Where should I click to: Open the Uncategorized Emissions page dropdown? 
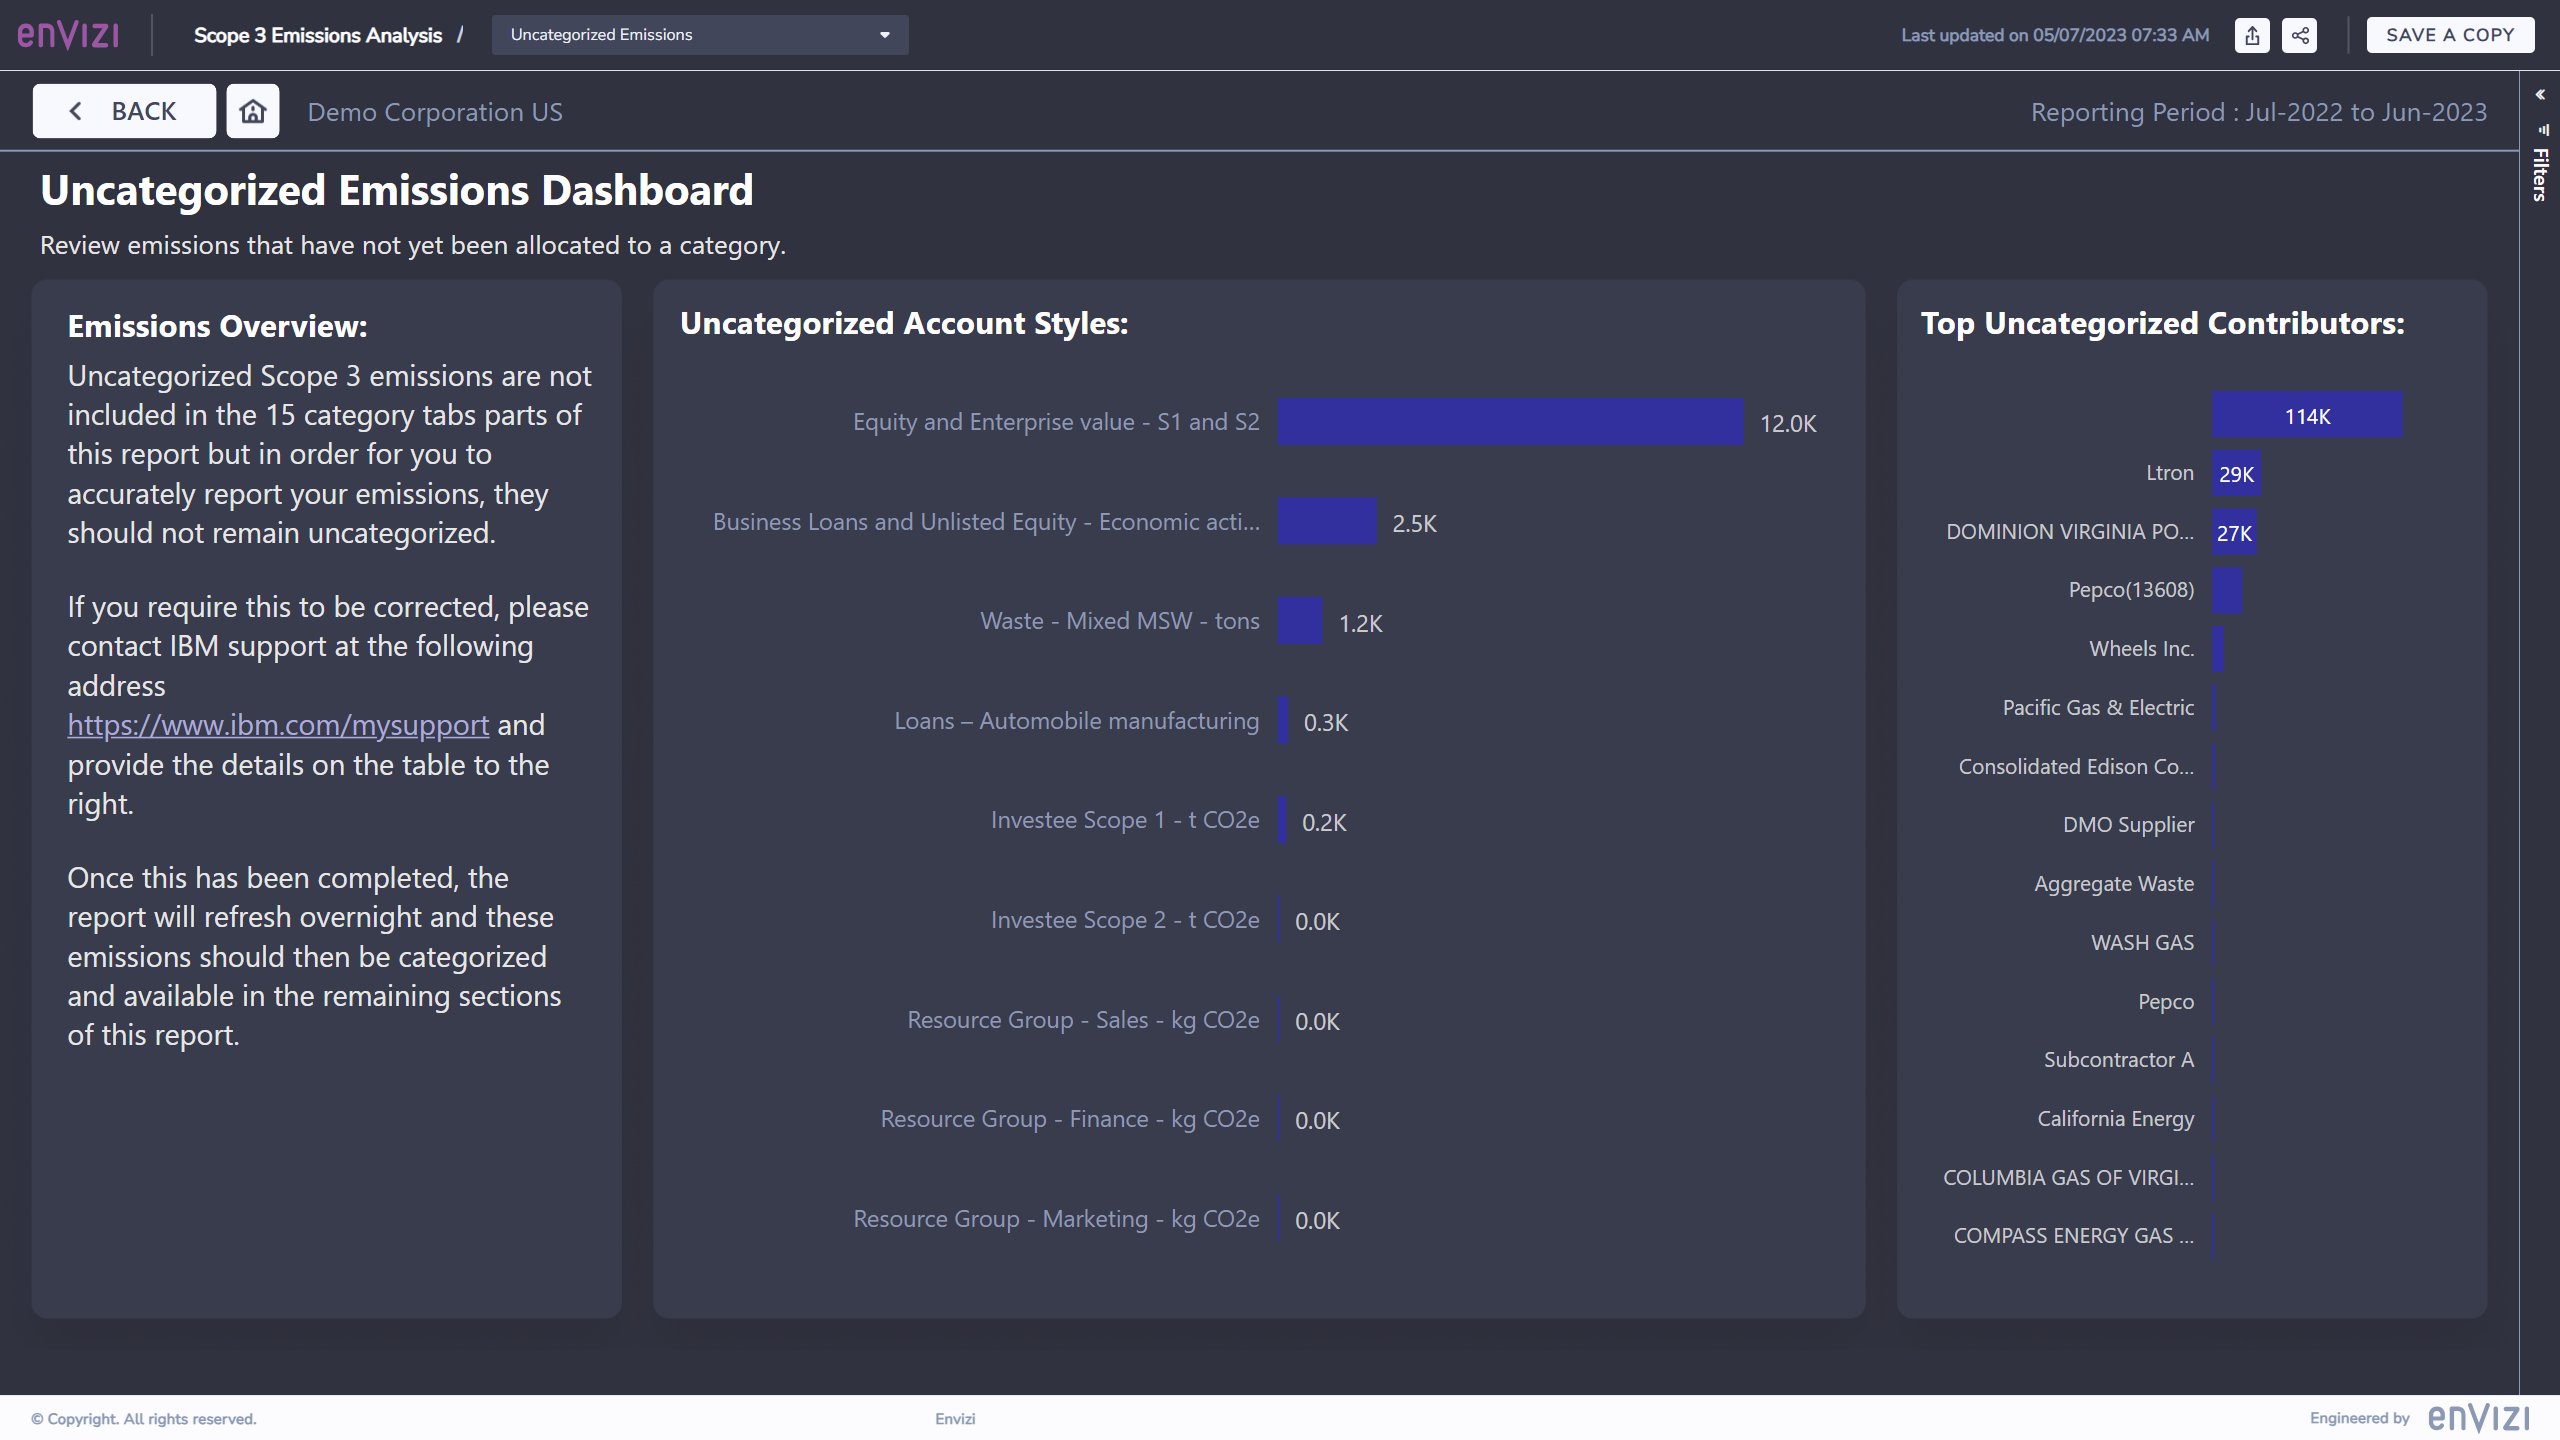point(700,35)
